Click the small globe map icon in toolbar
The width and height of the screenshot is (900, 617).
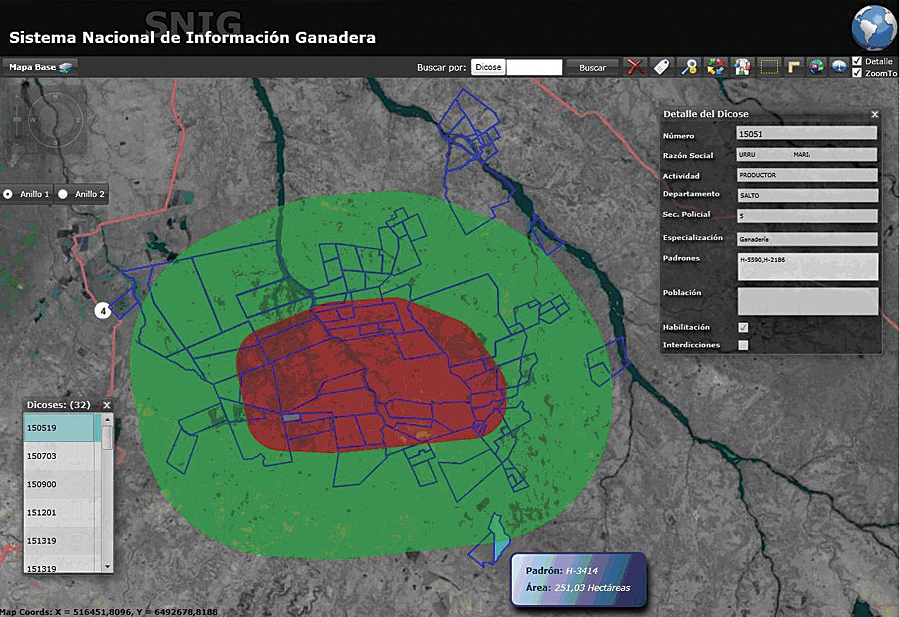[x=816, y=67]
